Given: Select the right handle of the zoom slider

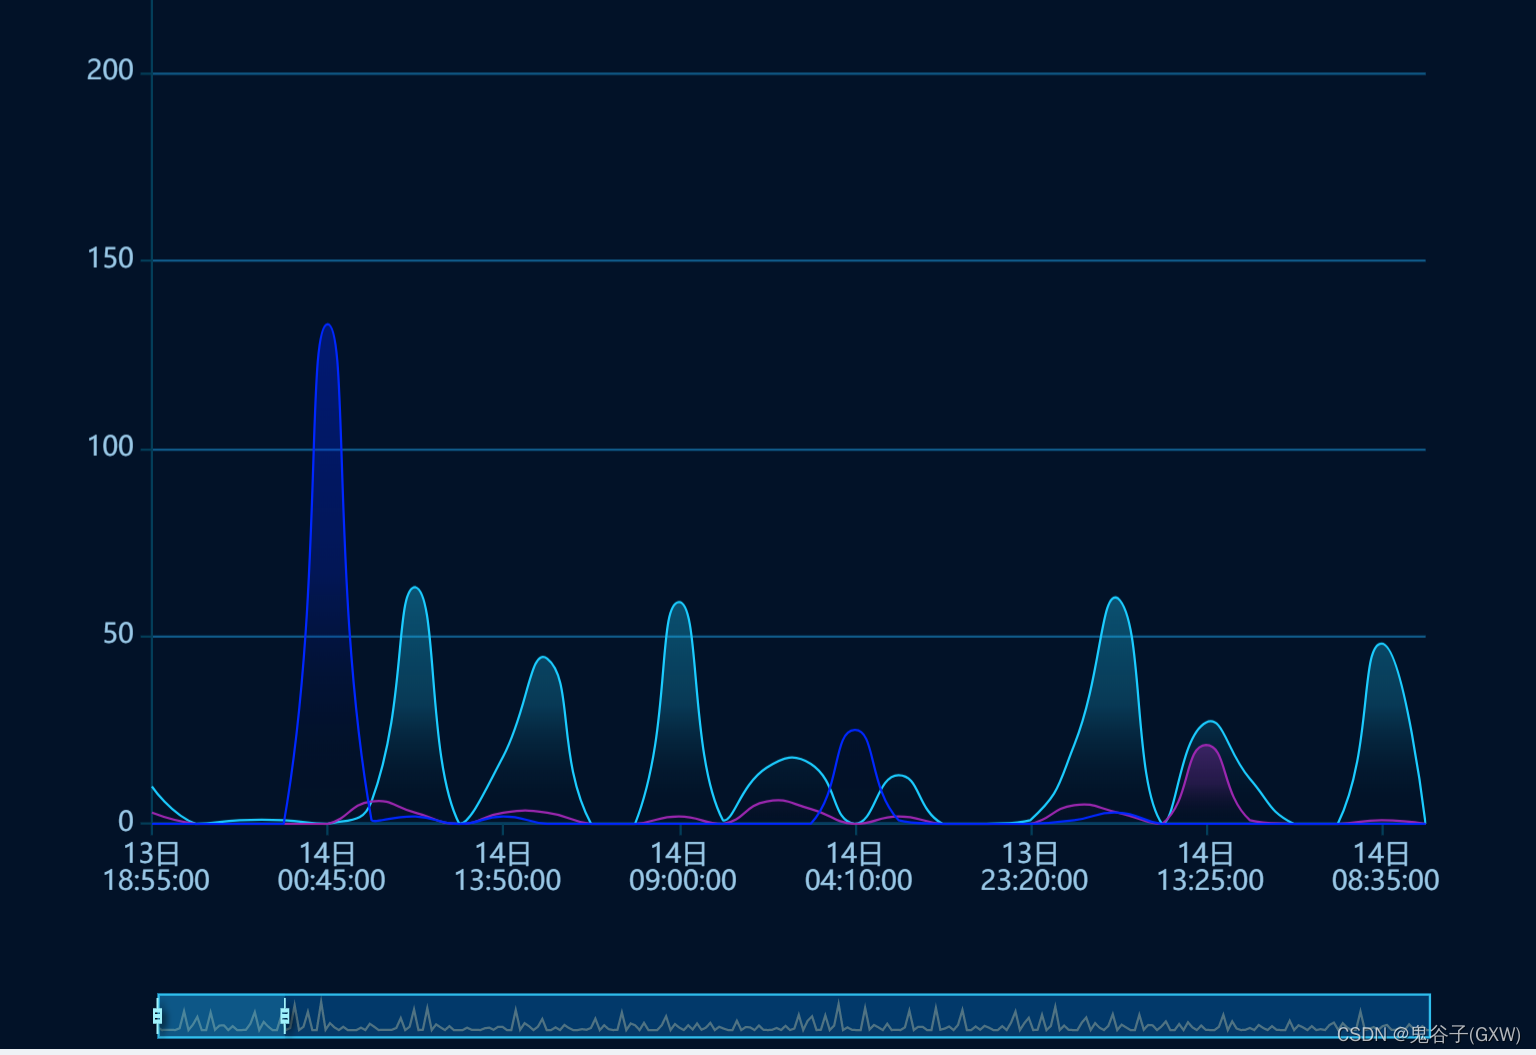Looking at the screenshot, I should click(285, 1016).
